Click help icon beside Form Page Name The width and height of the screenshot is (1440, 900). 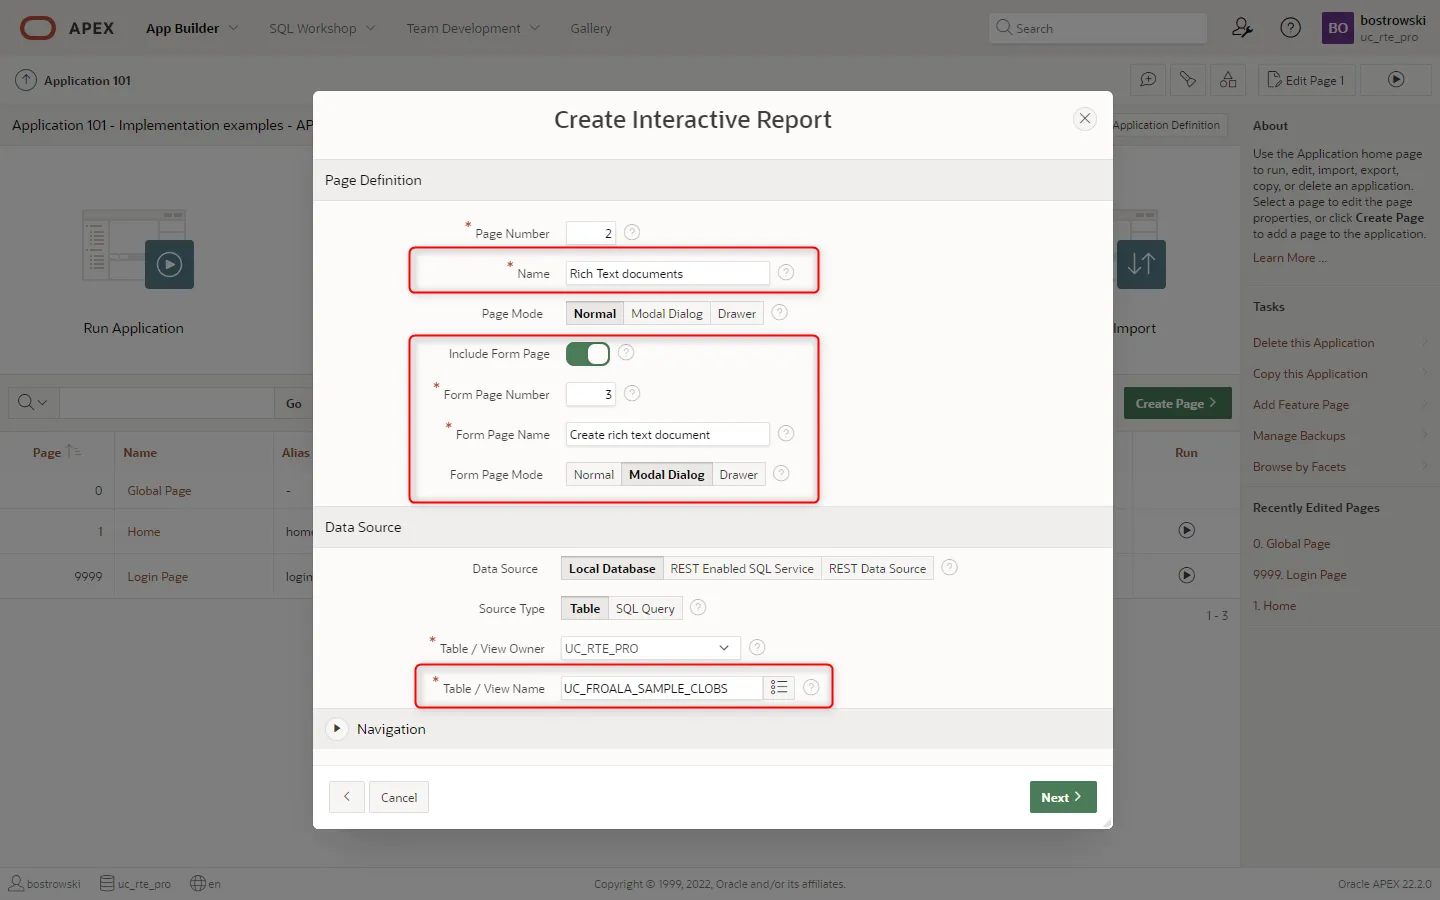pos(786,434)
